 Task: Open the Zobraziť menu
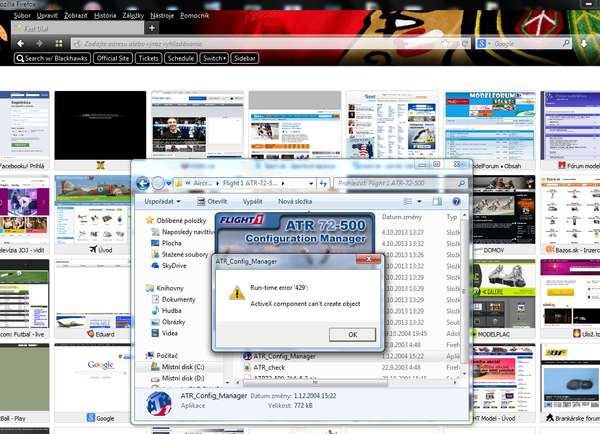pos(75,16)
